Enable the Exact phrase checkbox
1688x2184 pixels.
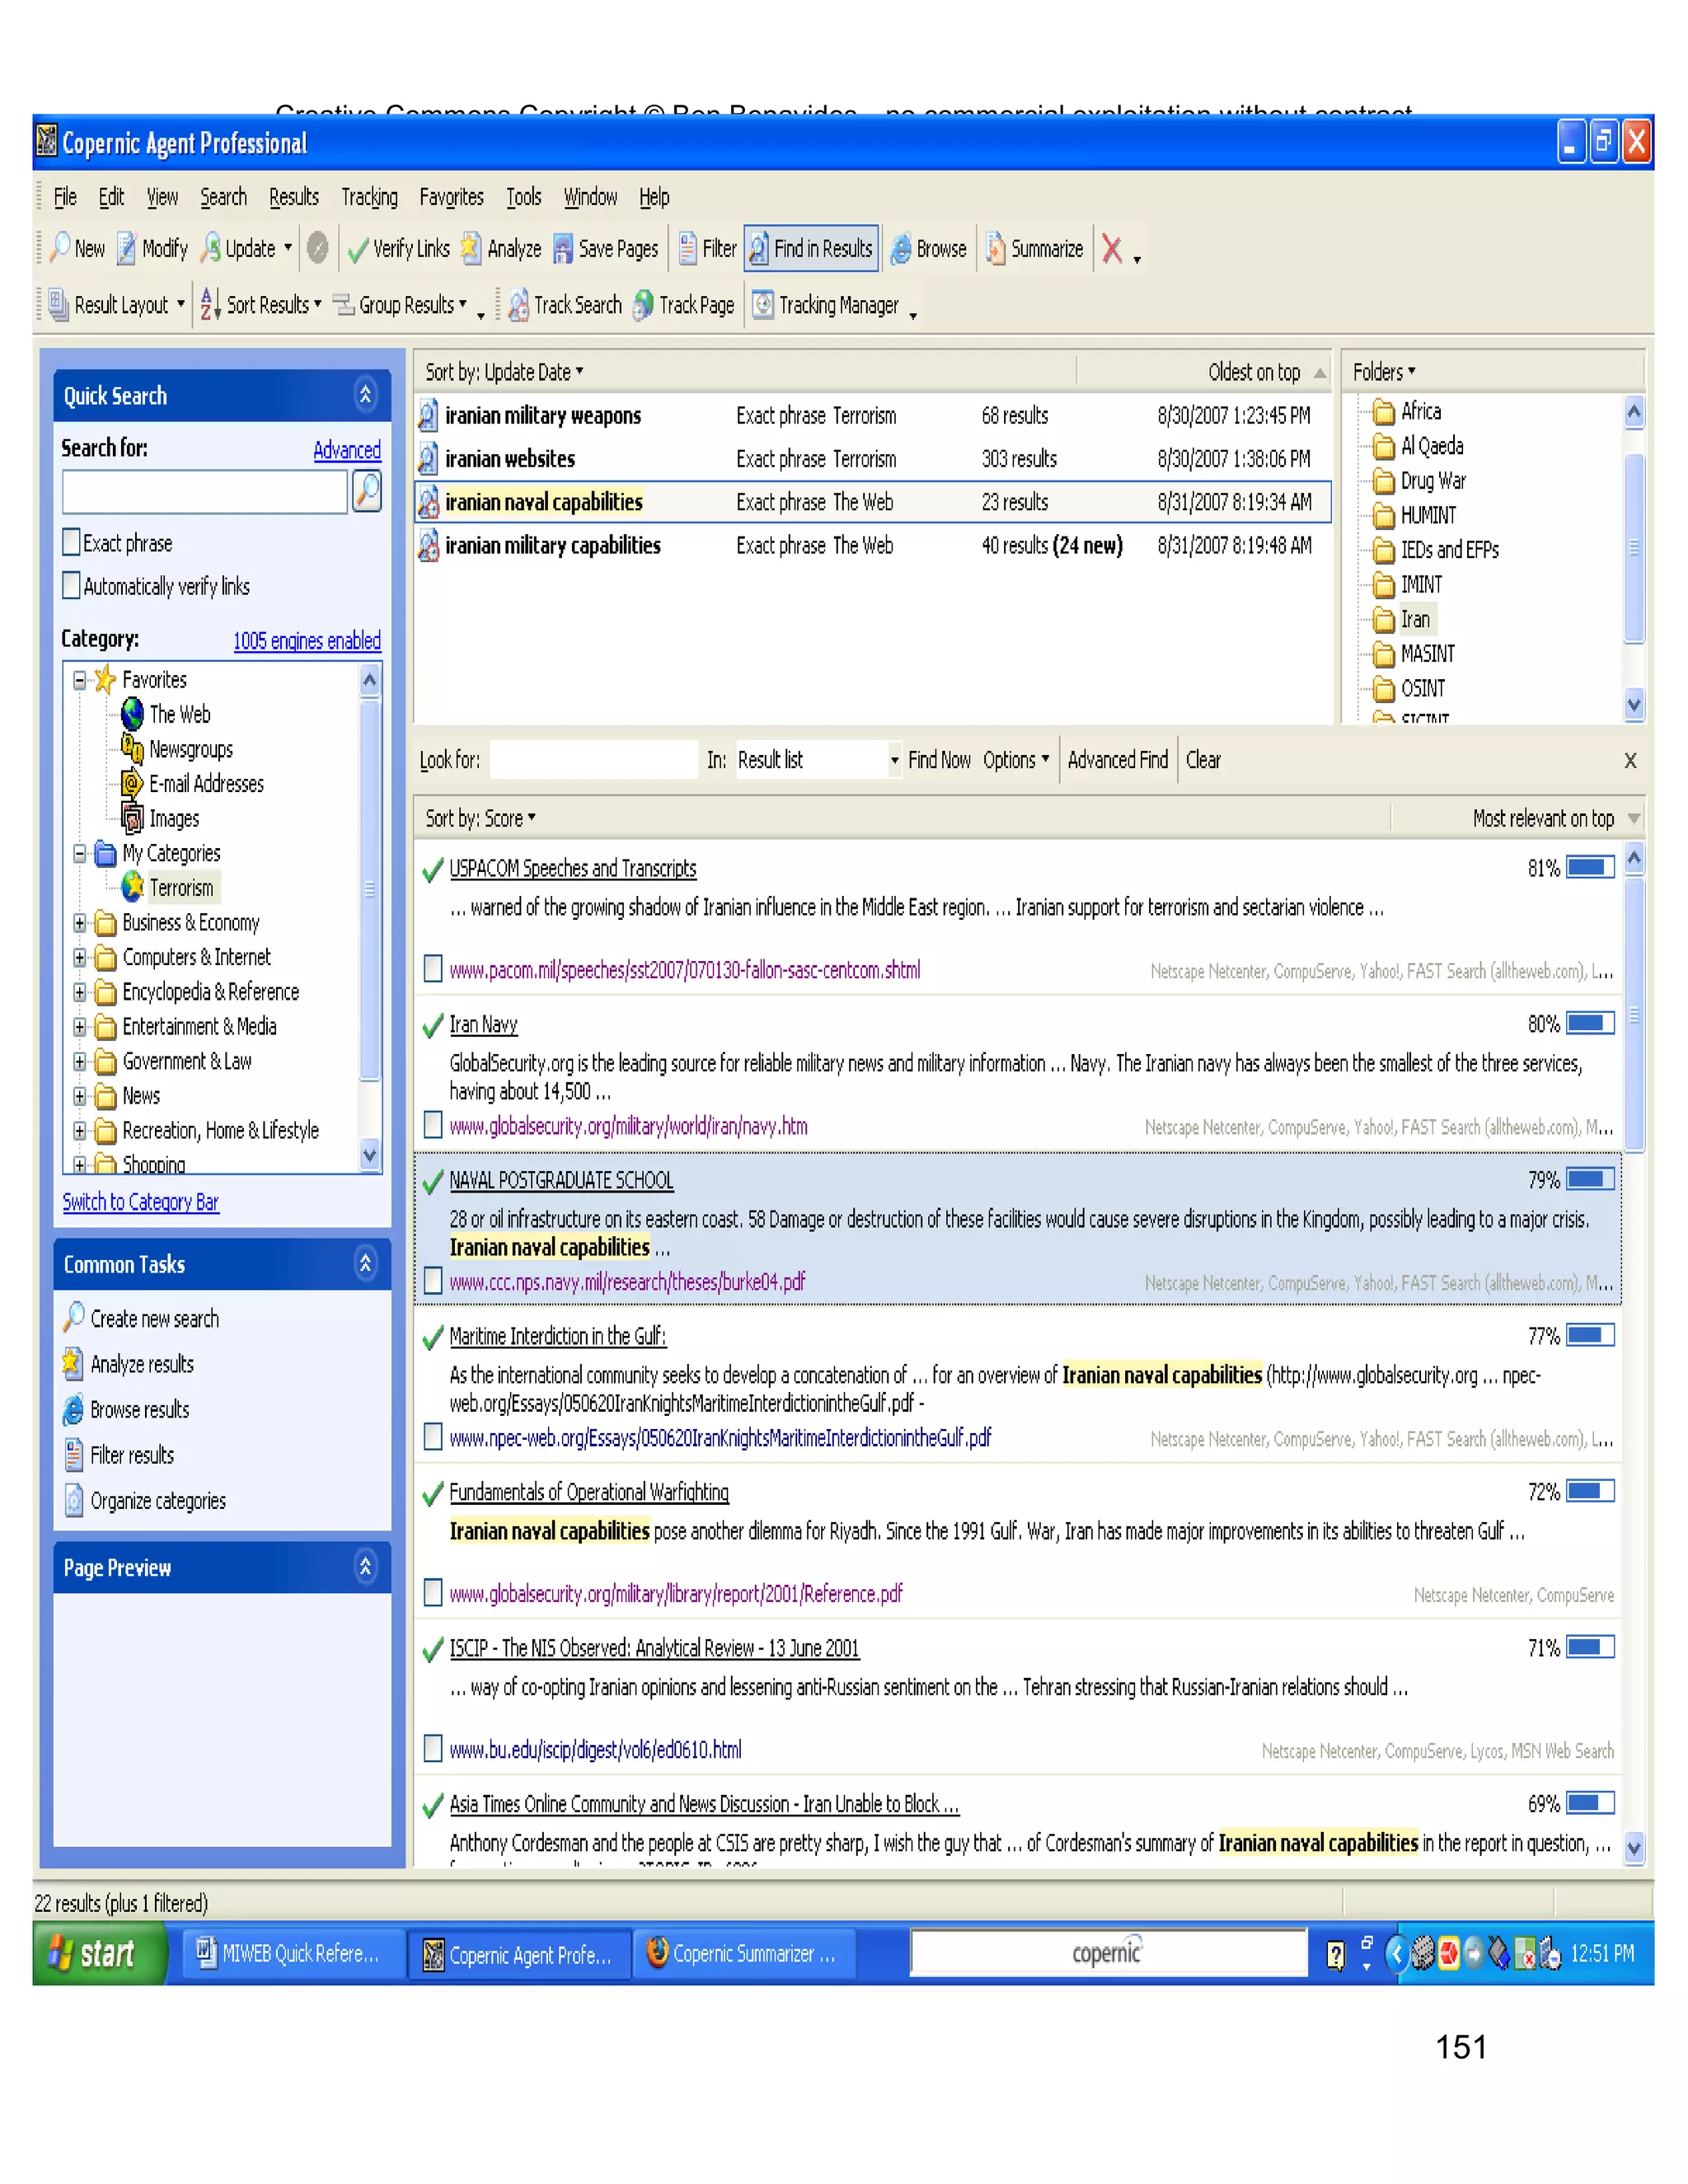[72, 543]
